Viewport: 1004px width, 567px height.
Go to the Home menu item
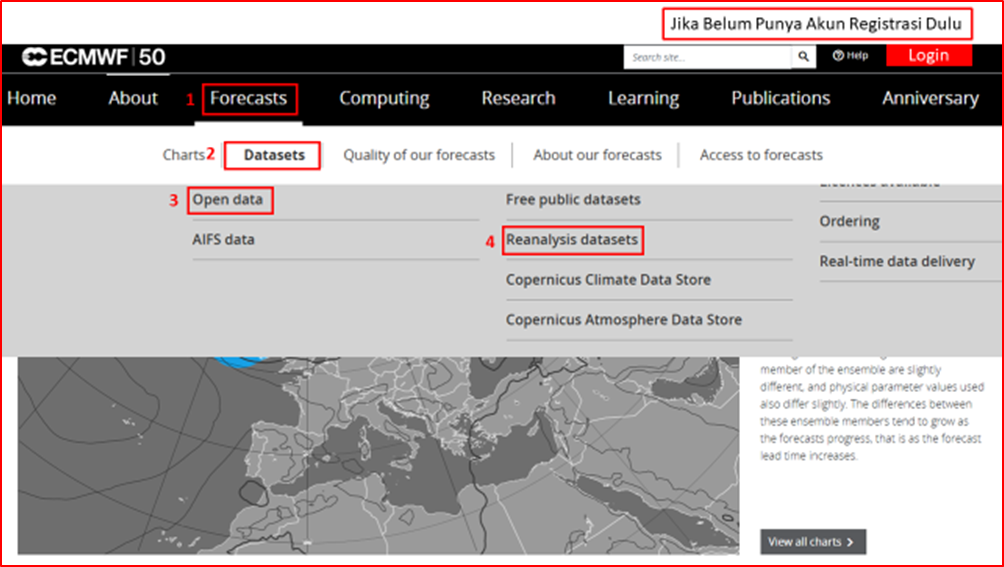(31, 98)
